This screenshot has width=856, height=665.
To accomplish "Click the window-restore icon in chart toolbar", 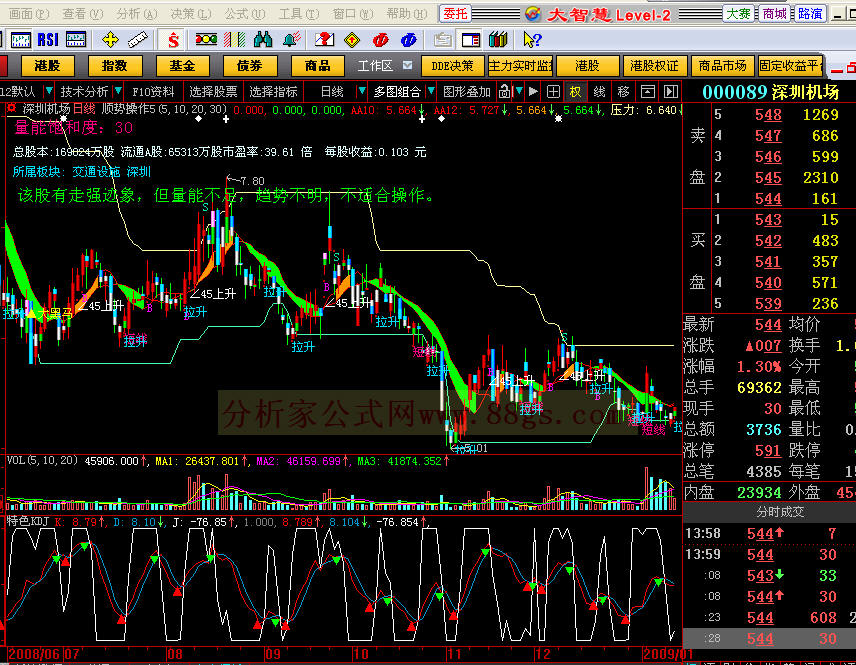I will click(x=647, y=91).
